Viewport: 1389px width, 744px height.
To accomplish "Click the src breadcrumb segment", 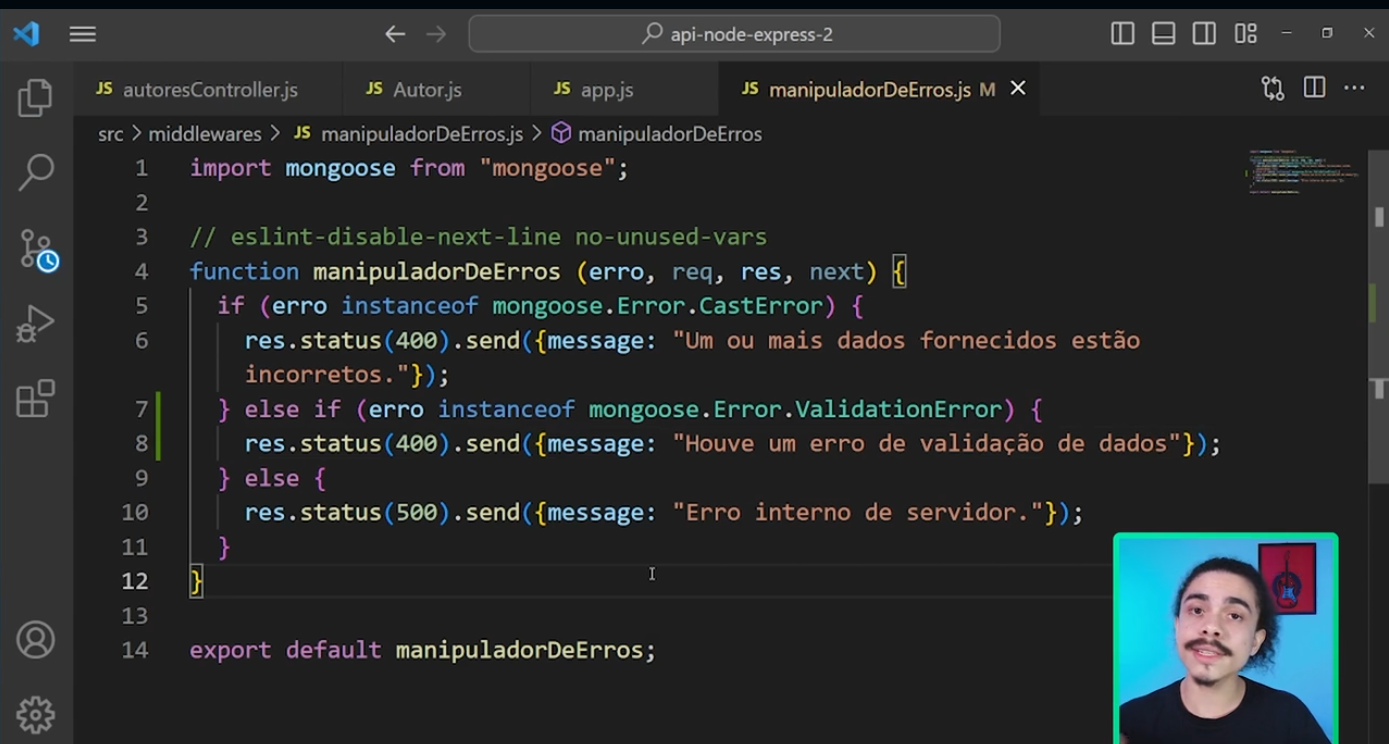I will (x=110, y=134).
